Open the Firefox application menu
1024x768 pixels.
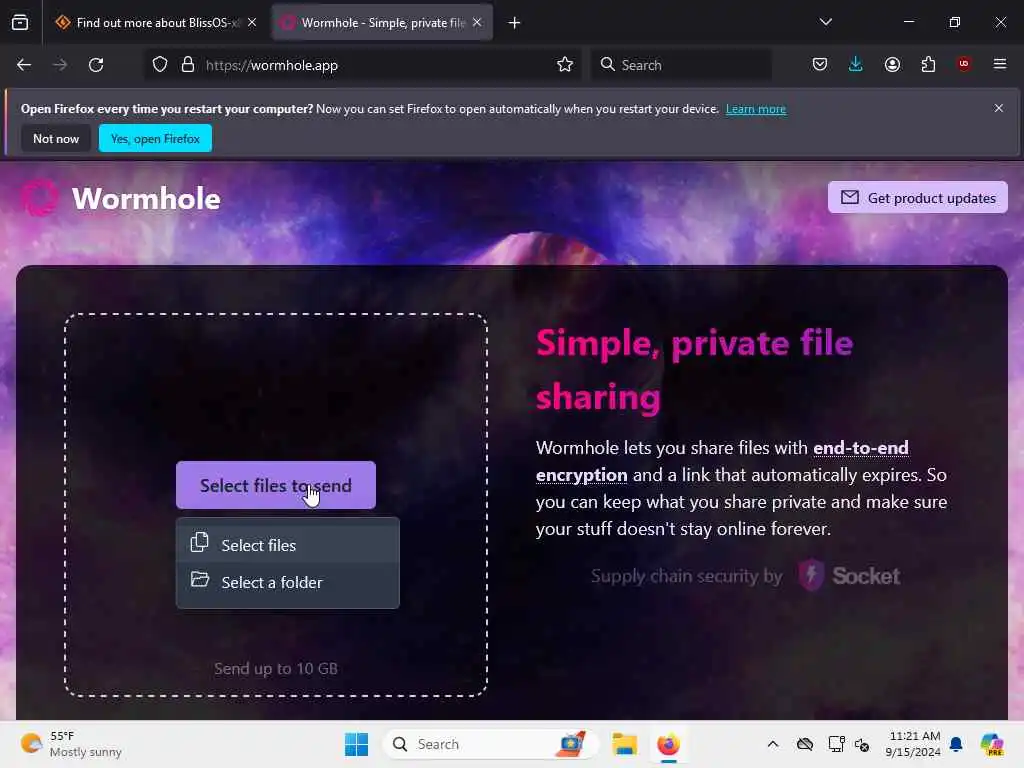tap(1000, 64)
